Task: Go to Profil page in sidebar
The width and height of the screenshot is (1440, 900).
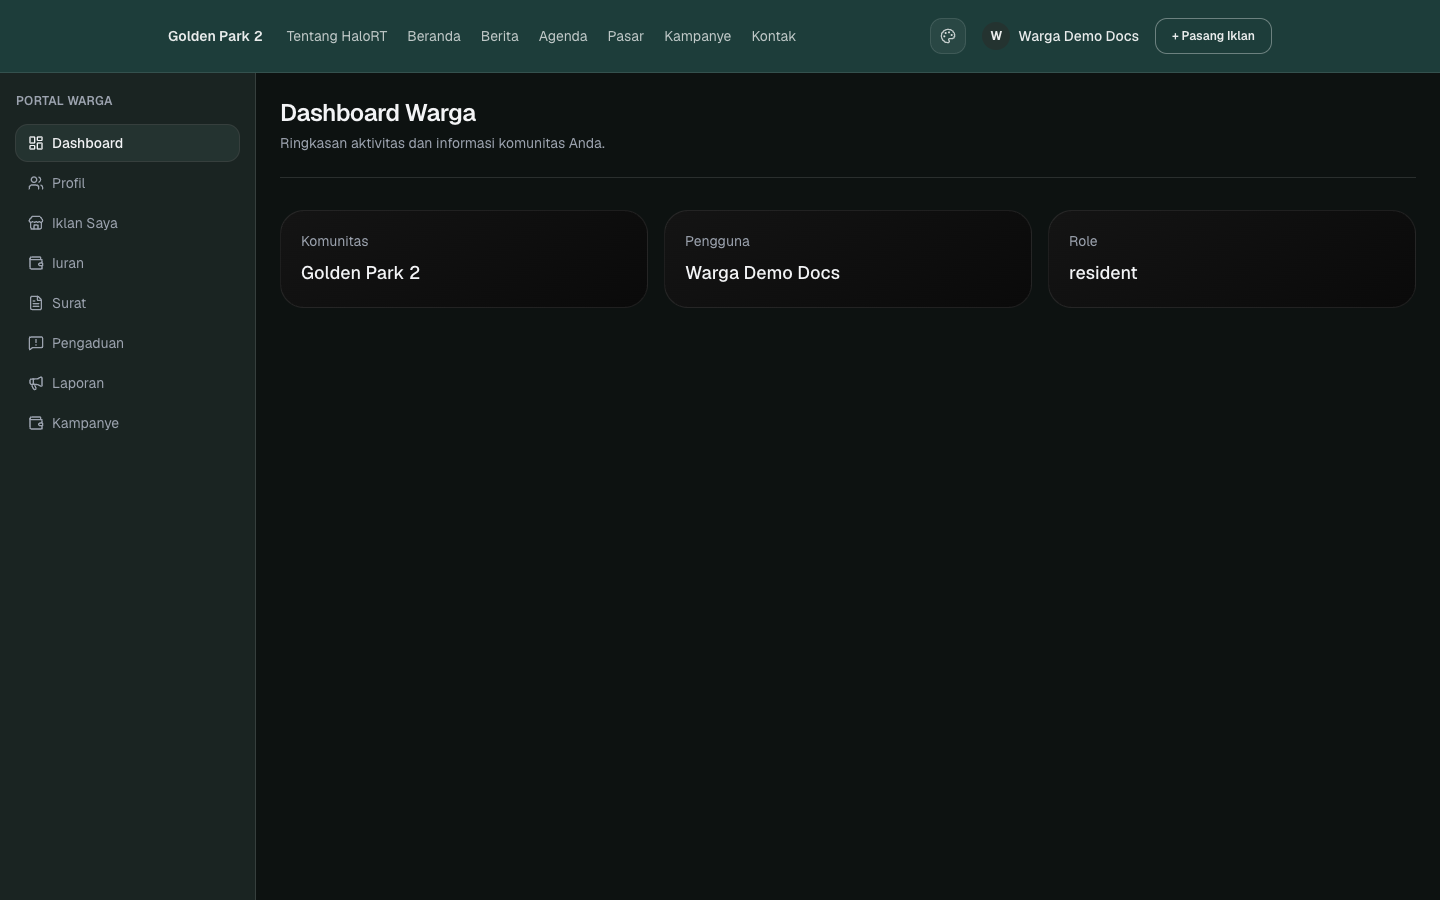Action: tap(127, 183)
